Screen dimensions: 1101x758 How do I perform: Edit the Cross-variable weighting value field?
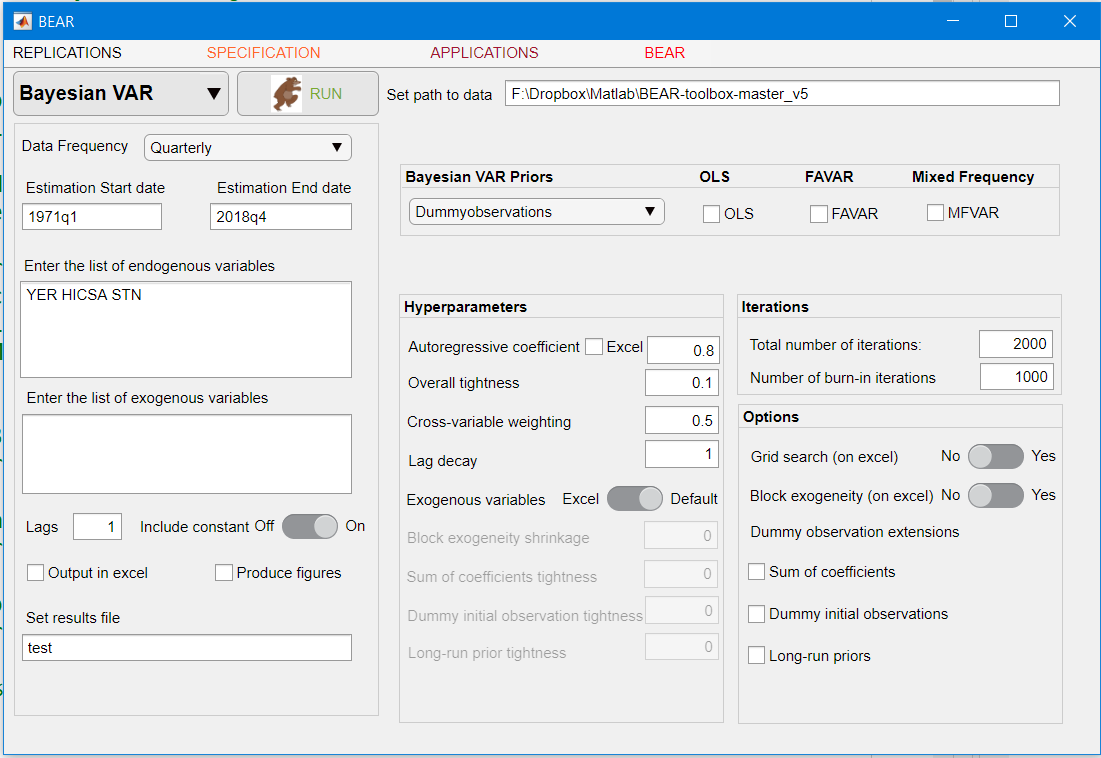pyautogui.click(x=682, y=420)
